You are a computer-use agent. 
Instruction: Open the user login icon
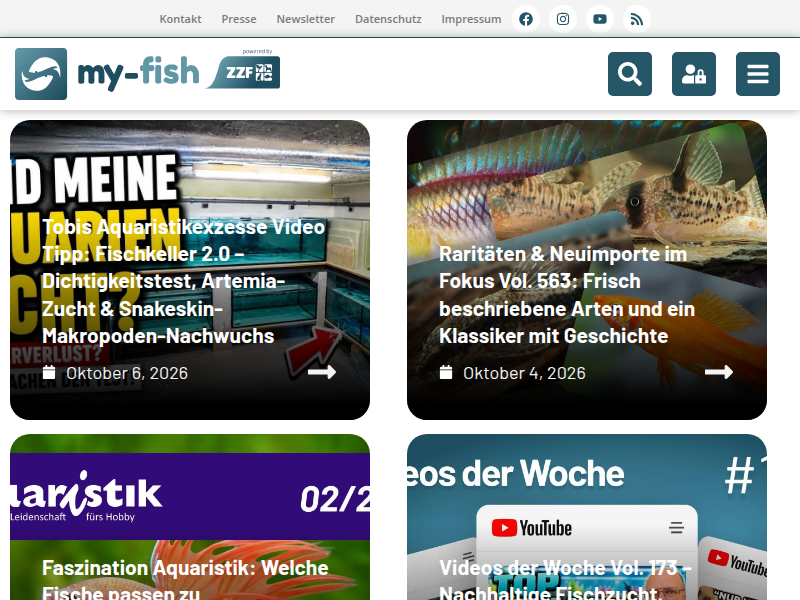coord(694,74)
